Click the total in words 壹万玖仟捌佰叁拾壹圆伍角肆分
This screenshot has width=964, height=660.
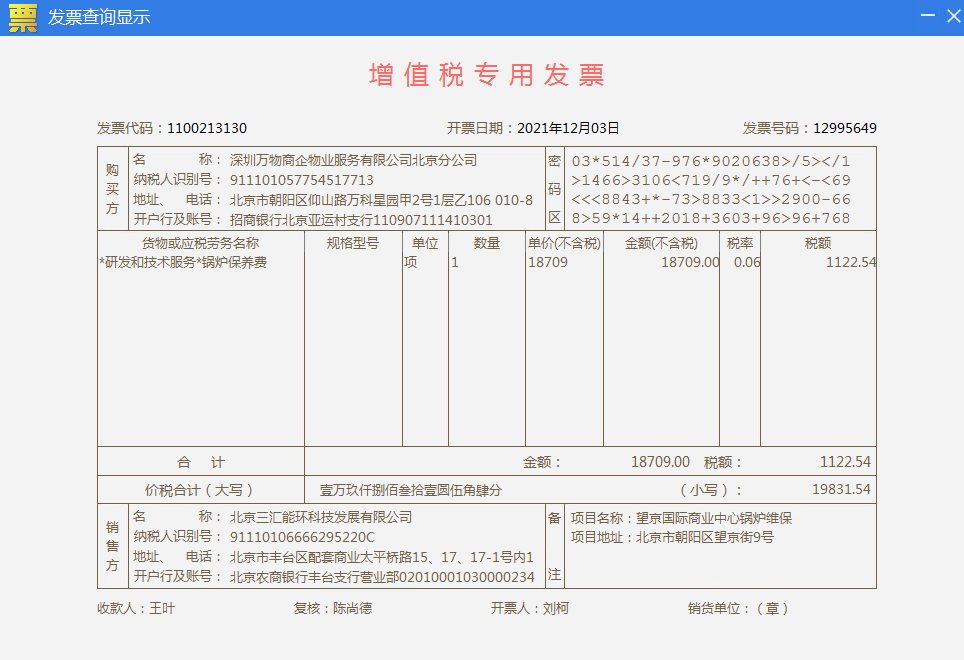(x=410, y=490)
